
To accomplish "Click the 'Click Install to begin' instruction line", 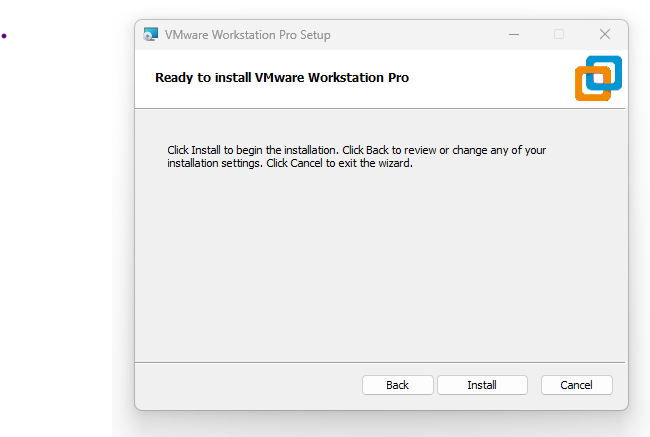I will (357, 150).
